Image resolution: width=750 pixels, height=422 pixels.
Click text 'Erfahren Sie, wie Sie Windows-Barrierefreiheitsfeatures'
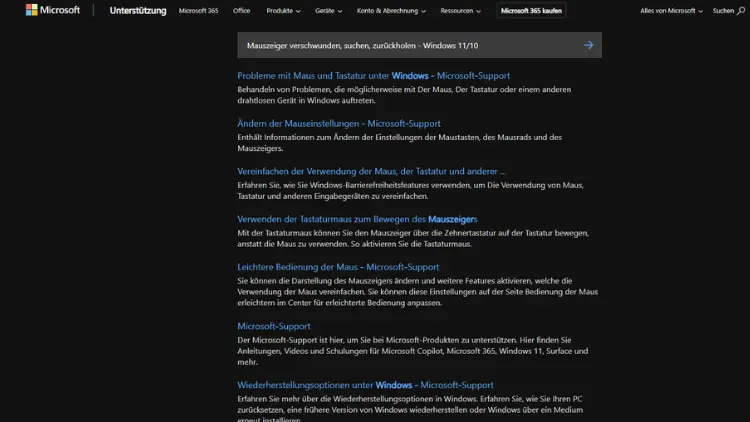coord(332,185)
